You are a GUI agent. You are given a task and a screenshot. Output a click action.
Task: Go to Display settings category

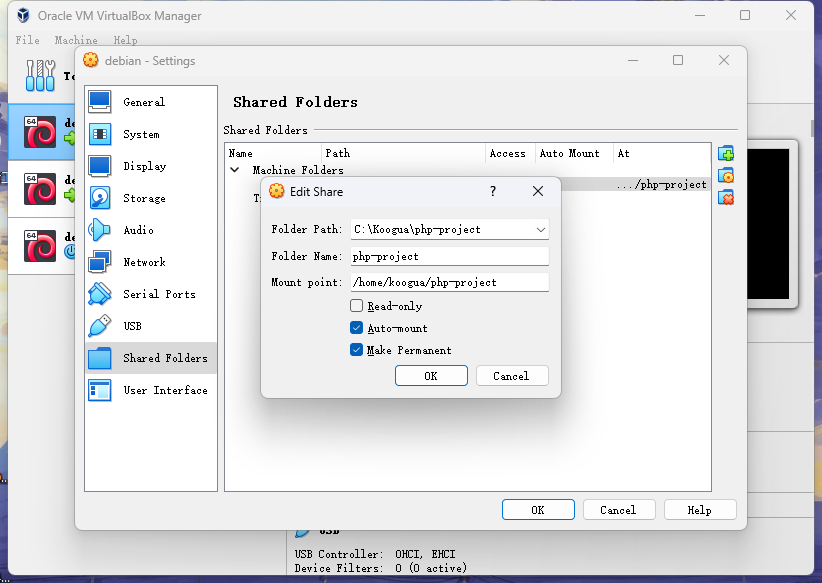coord(144,166)
